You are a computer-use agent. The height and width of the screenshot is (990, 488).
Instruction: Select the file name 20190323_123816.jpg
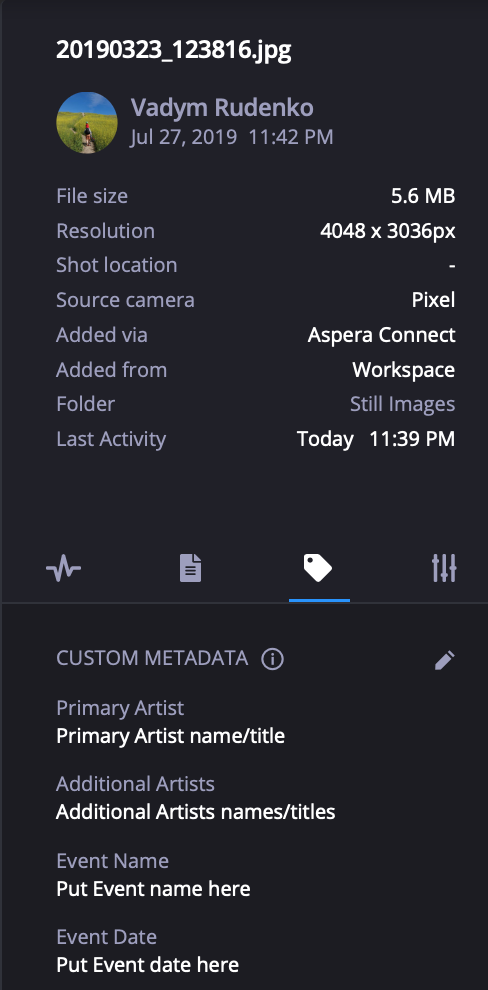coord(174,50)
